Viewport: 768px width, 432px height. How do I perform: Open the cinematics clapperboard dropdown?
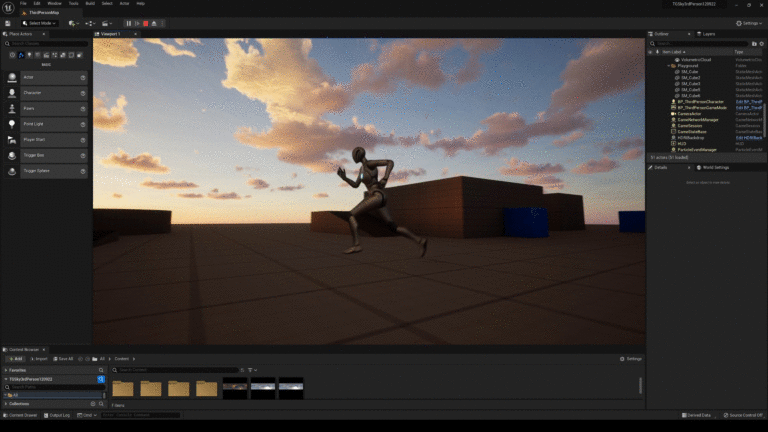point(107,23)
